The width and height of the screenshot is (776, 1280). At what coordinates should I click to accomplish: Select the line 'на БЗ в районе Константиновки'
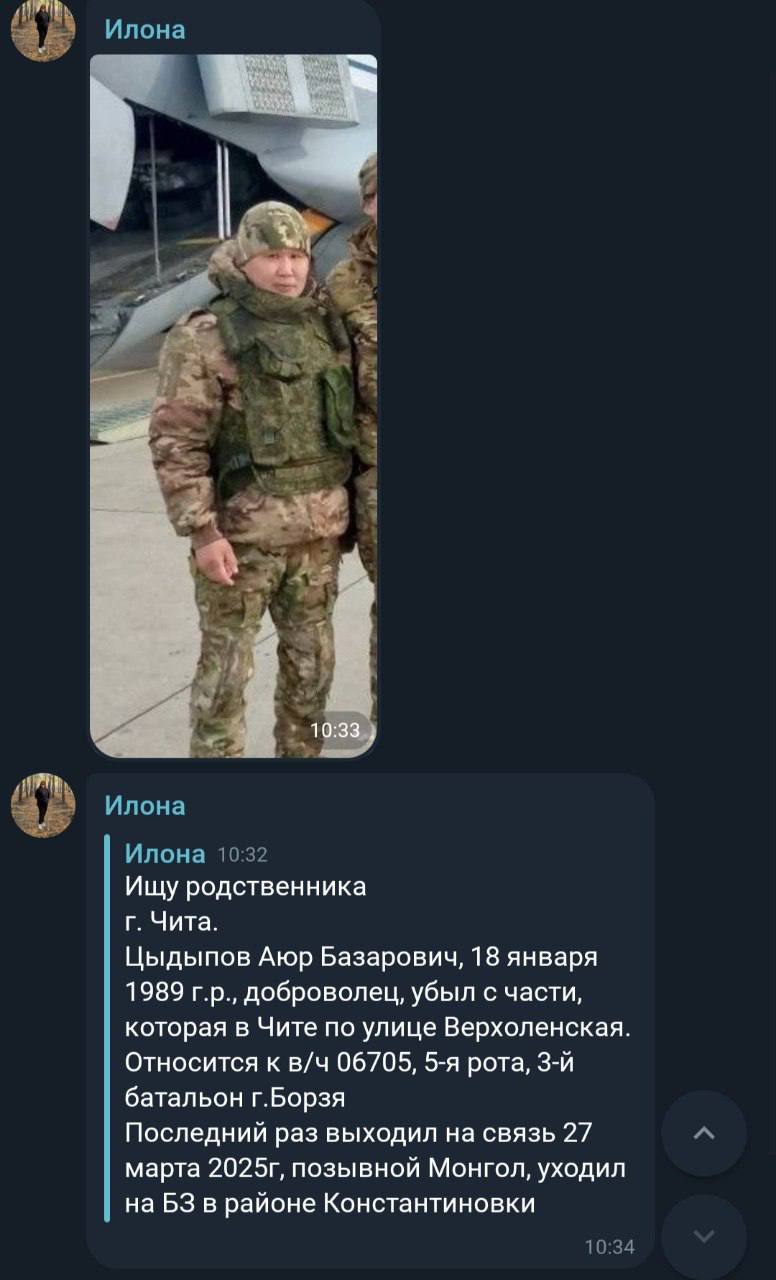point(330,1205)
